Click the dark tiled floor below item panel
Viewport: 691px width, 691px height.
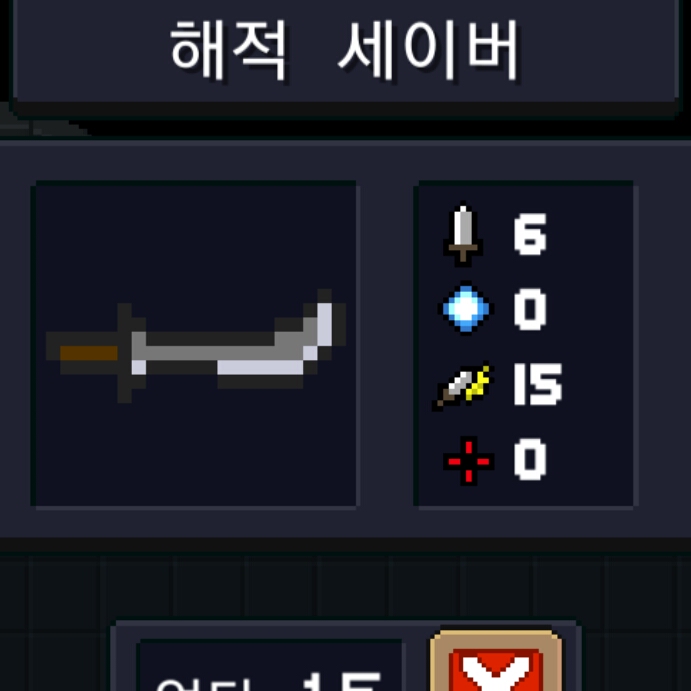click(x=346, y=586)
